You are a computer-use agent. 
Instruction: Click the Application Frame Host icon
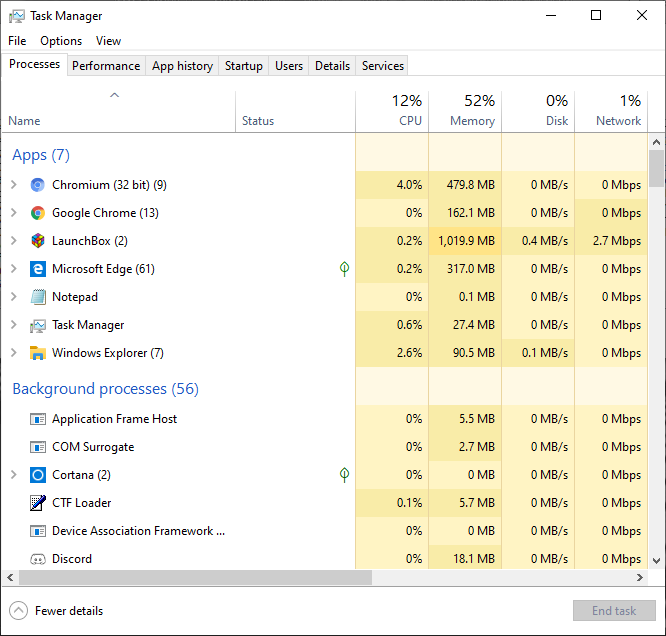pos(38,419)
